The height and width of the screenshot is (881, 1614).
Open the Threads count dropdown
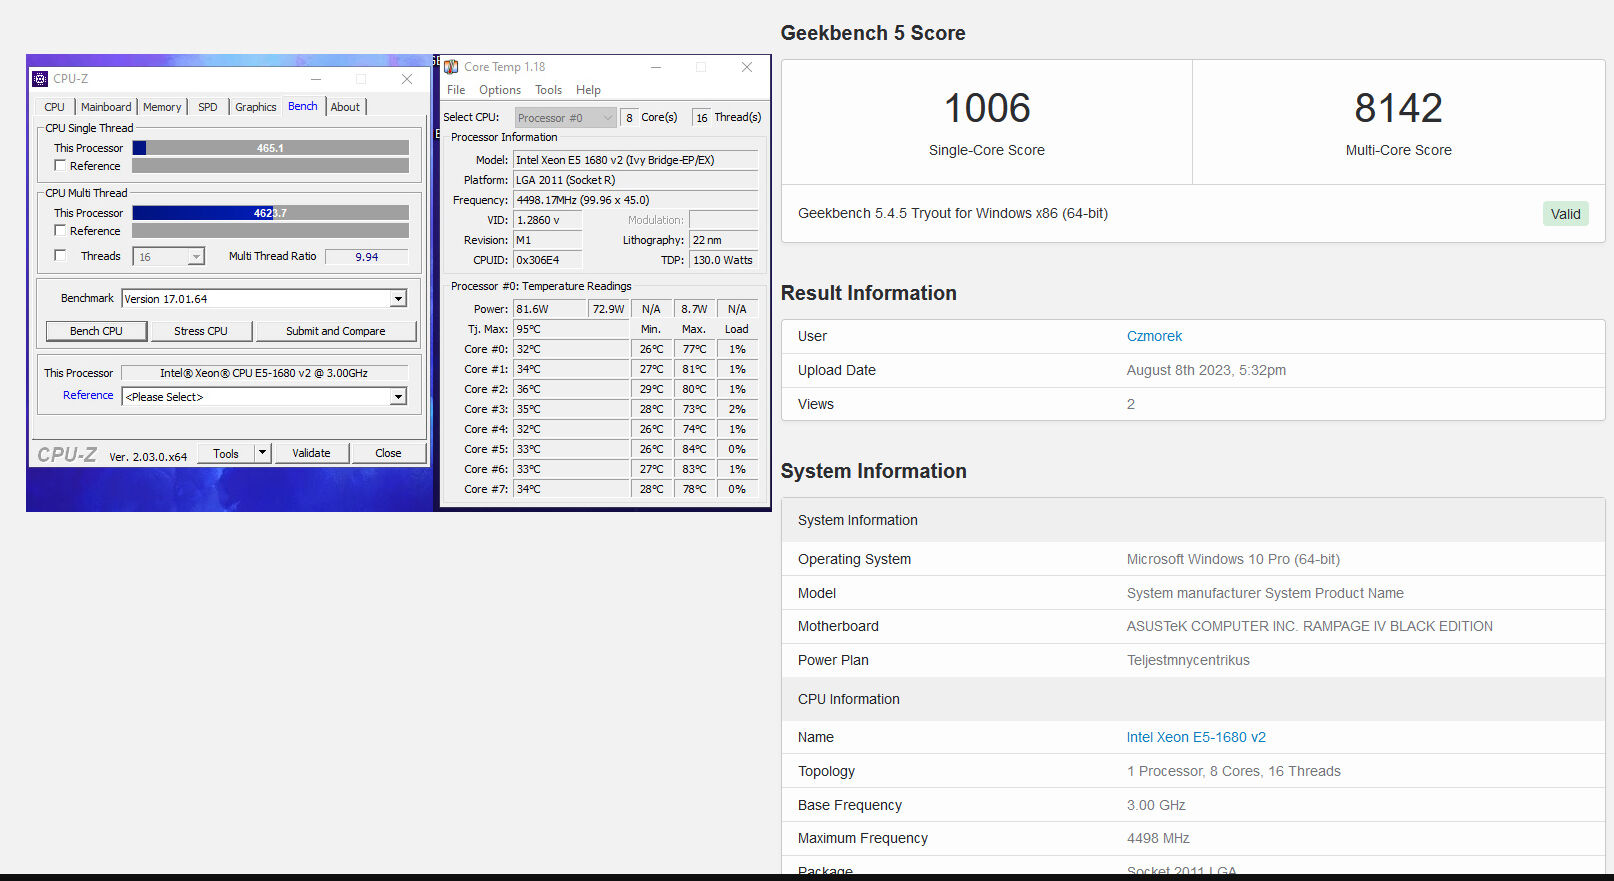[x=169, y=257]
